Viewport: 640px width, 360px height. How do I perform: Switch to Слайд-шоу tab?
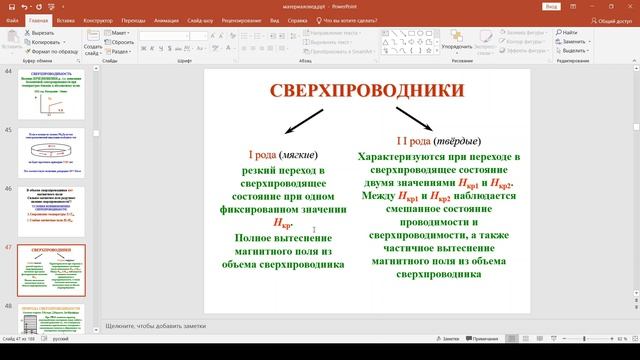point(200,20)
